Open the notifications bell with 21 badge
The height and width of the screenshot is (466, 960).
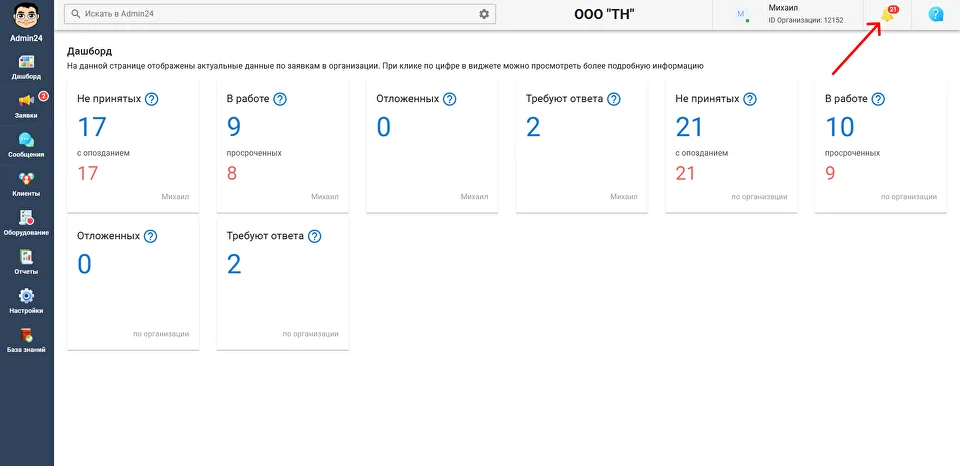pos(887,15)
